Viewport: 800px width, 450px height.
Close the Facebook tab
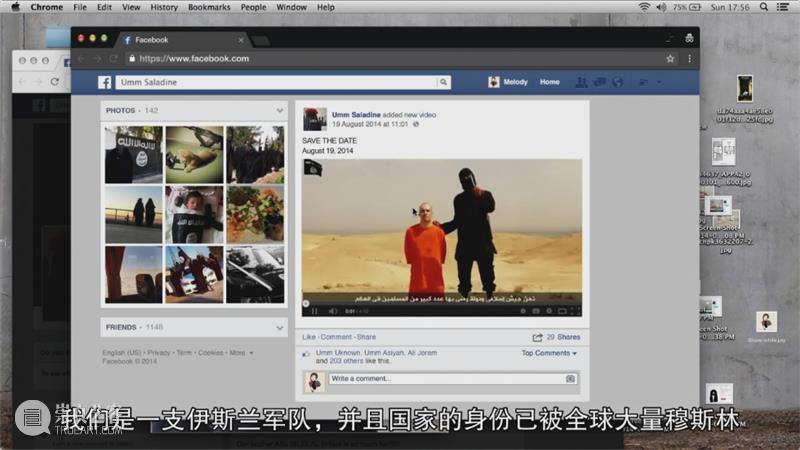(241, 40)
